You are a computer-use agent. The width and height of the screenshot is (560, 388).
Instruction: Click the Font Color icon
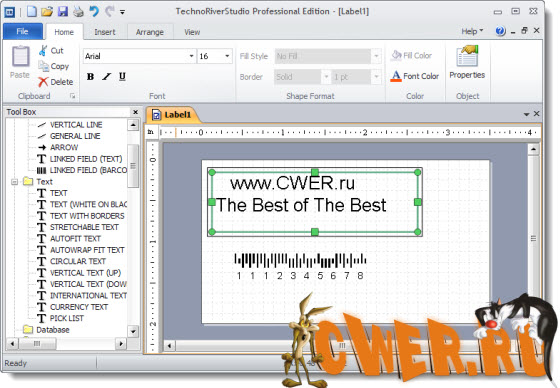pos(396,76)
